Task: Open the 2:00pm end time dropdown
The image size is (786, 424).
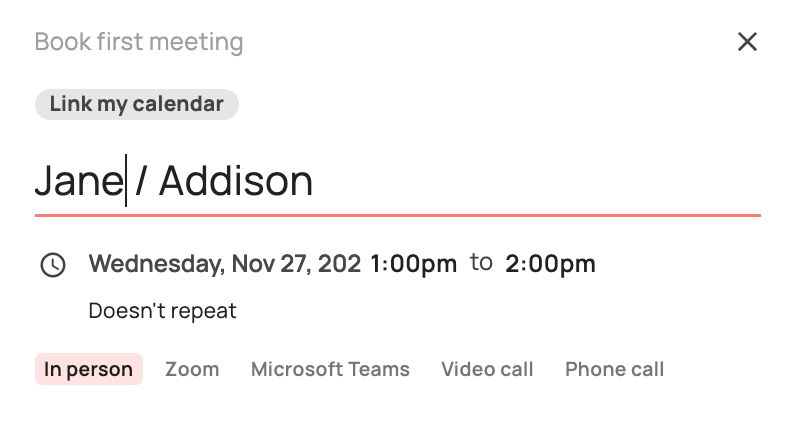Action: pyautogui.click(x=550, y=264)
